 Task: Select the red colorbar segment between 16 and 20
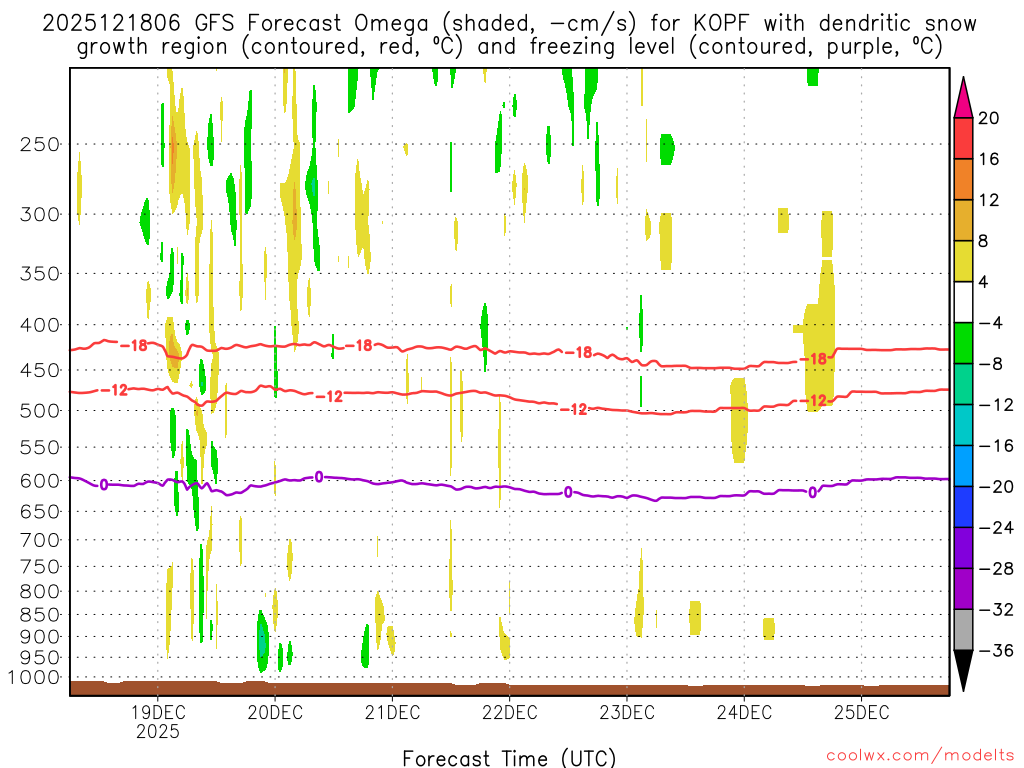pos(964,138)
